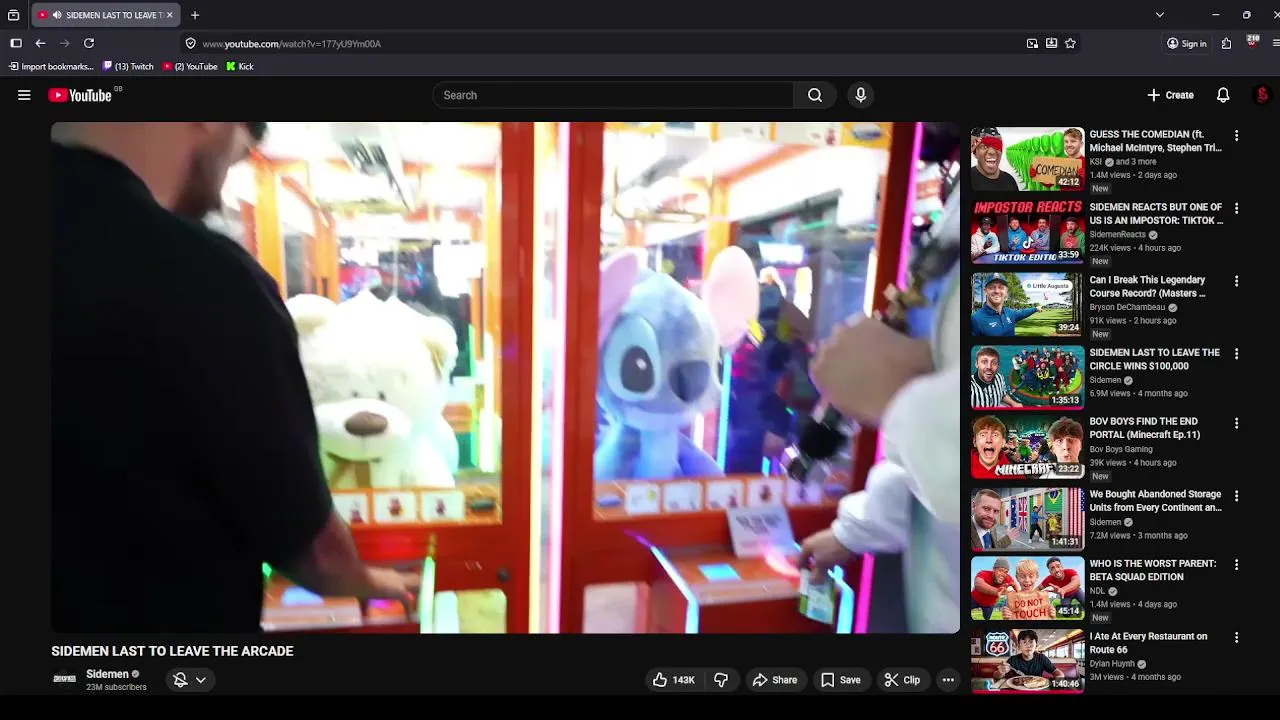Like the video with 143K likes

pyautogui.click(x=674, y=680)
